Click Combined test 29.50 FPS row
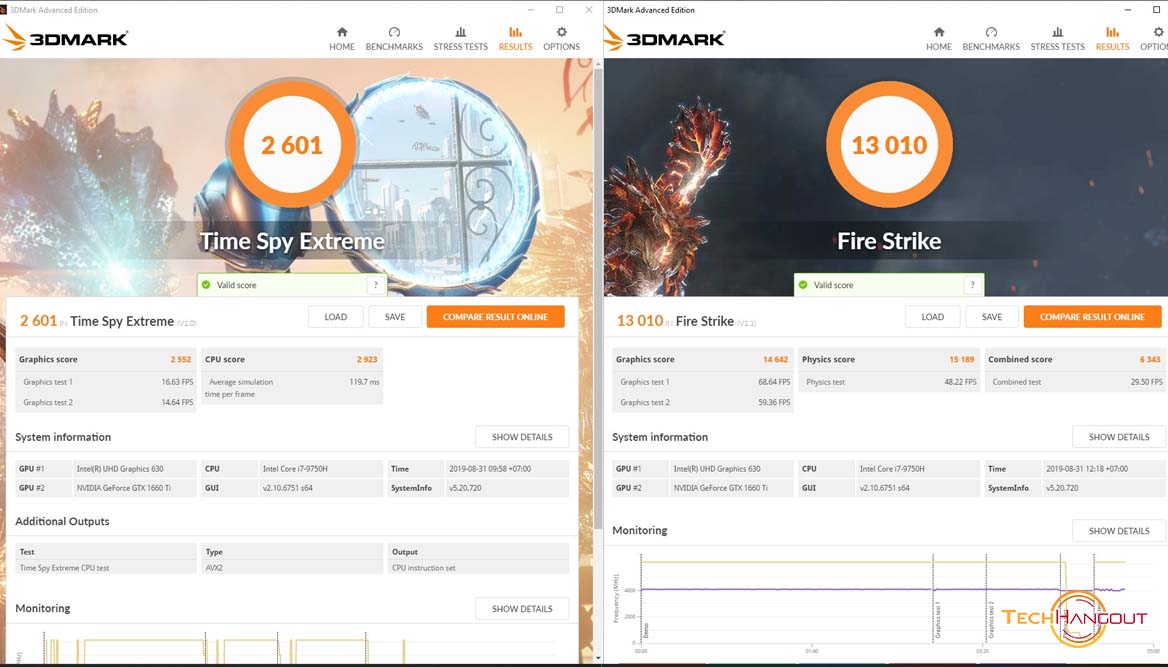1168x667 pixels. click(x=1075, y=382)
